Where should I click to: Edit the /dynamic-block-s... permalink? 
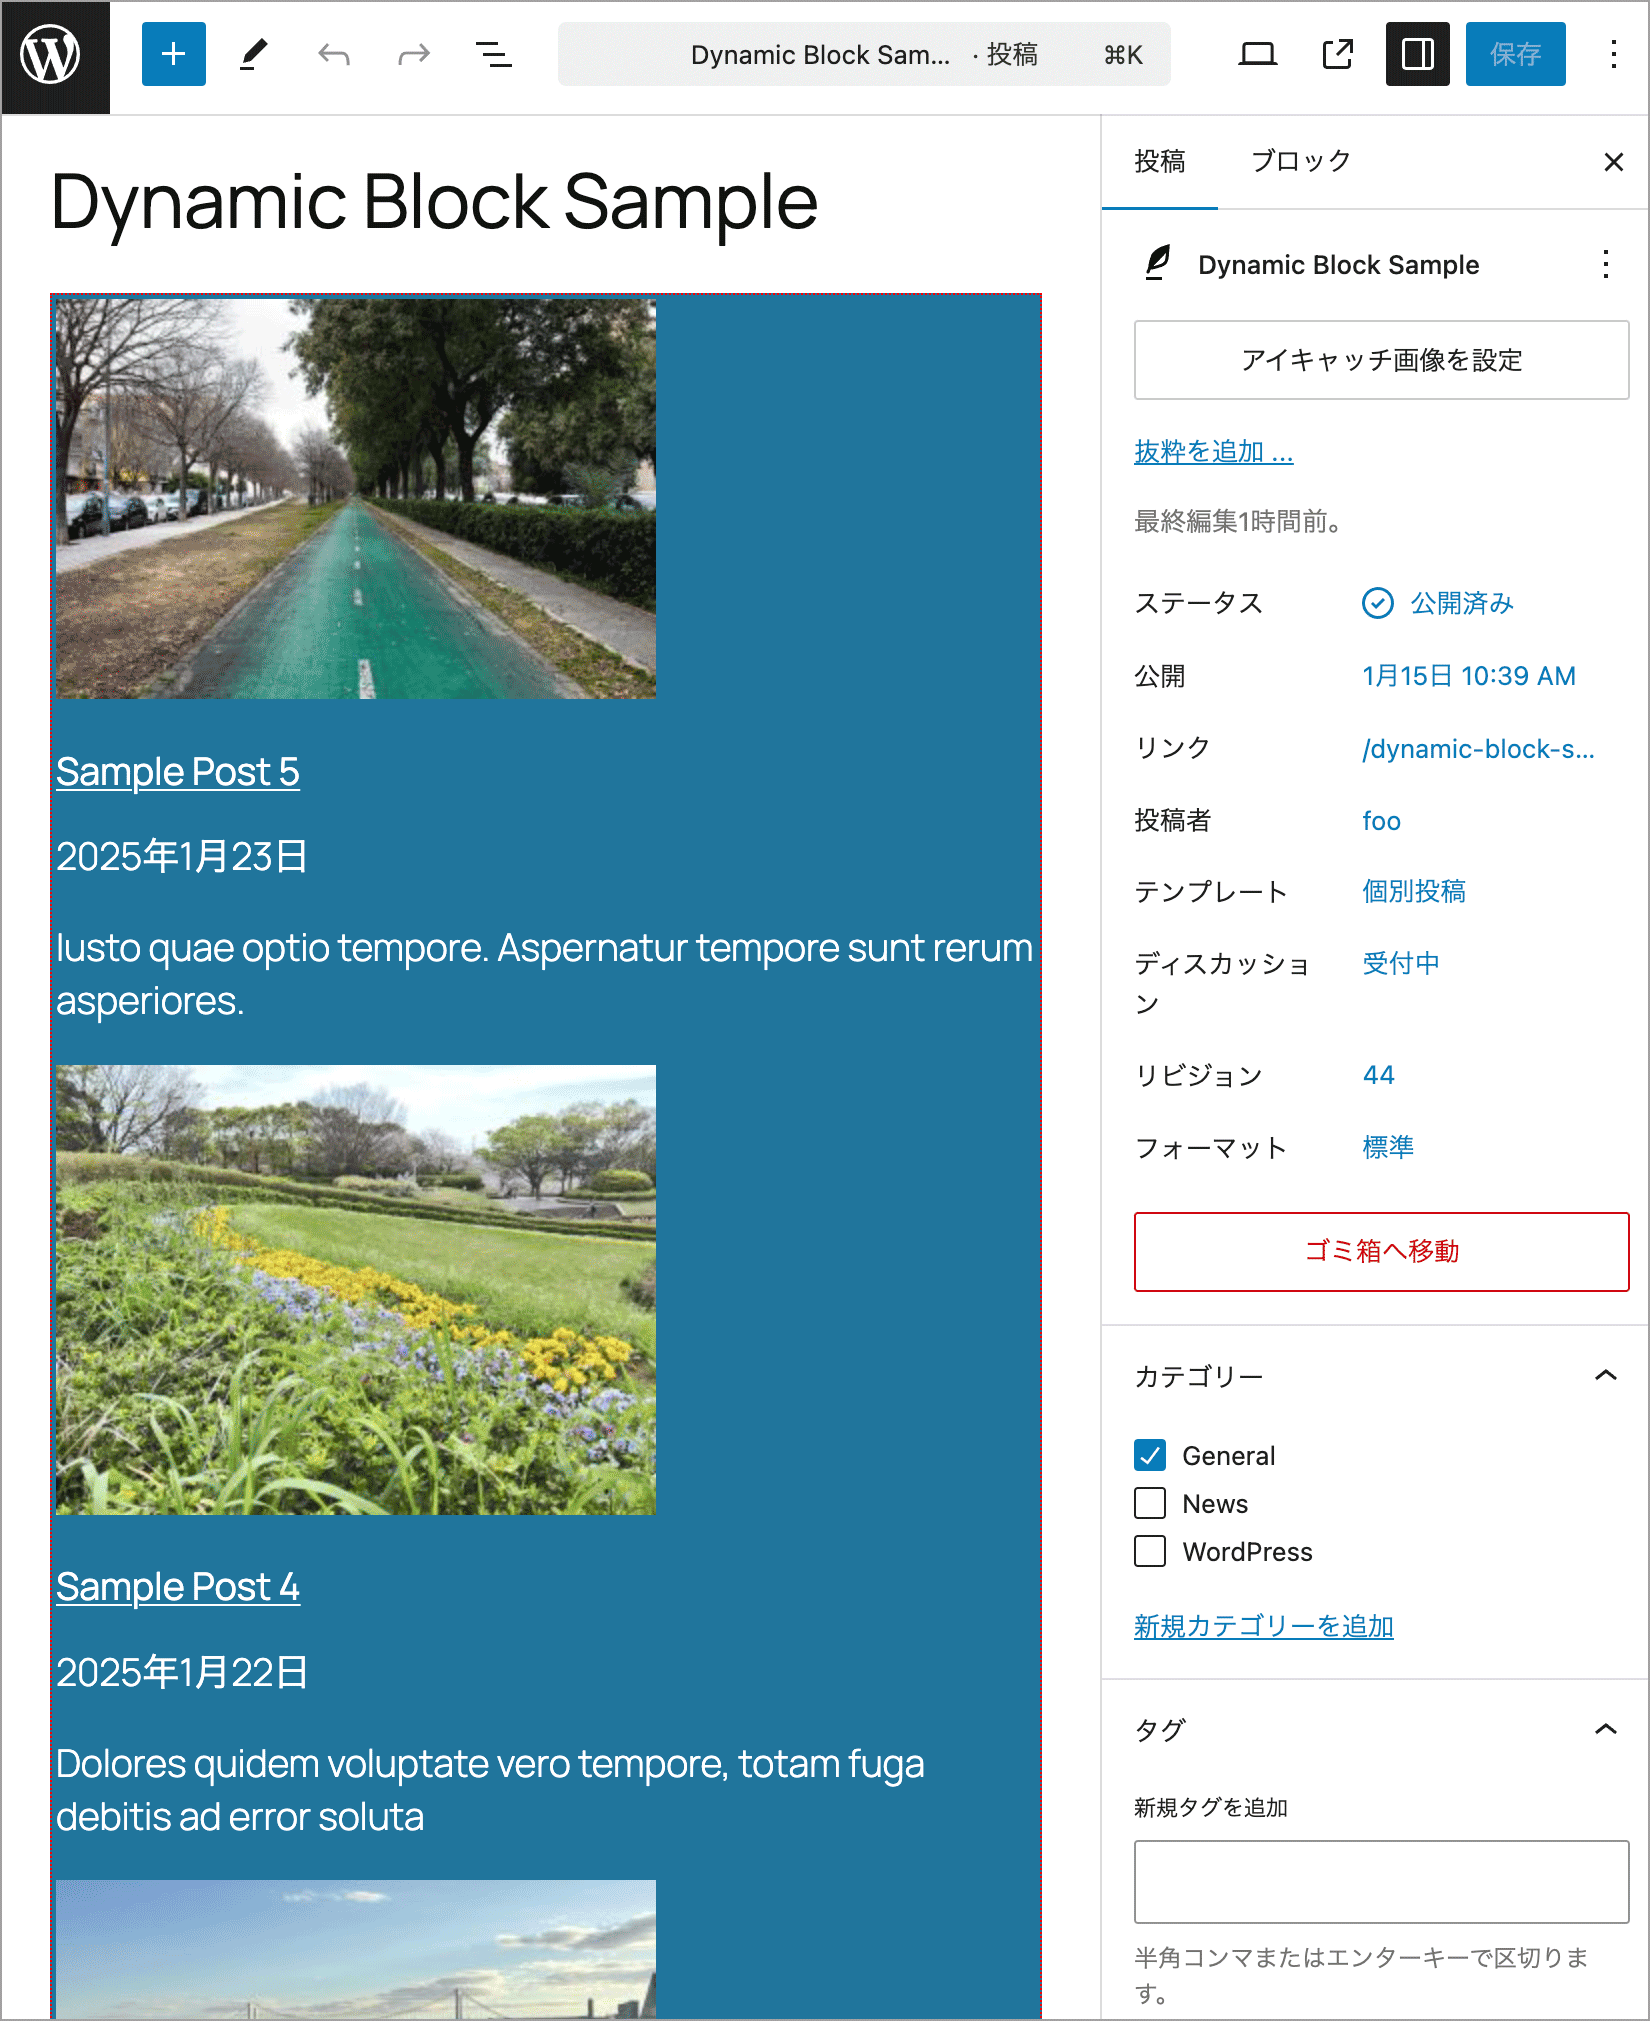(1478, 749)
